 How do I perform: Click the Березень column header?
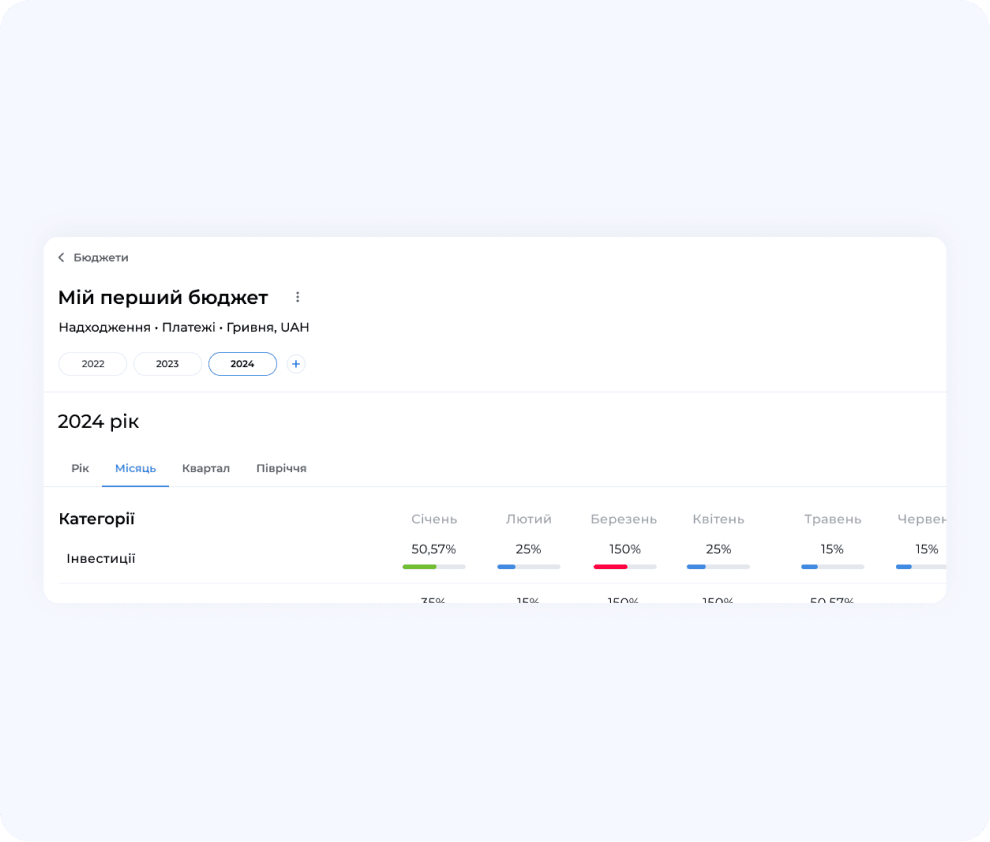click(623, 519)
